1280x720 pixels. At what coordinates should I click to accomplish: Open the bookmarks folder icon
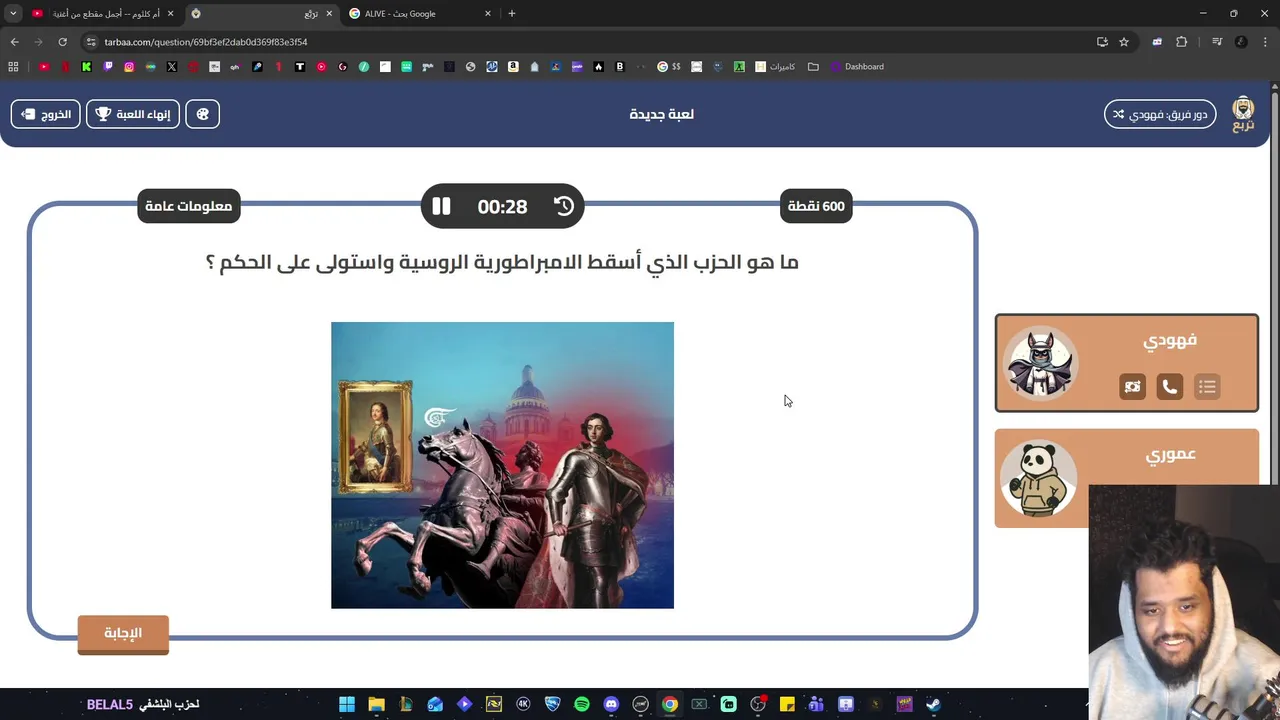(813, 67)
